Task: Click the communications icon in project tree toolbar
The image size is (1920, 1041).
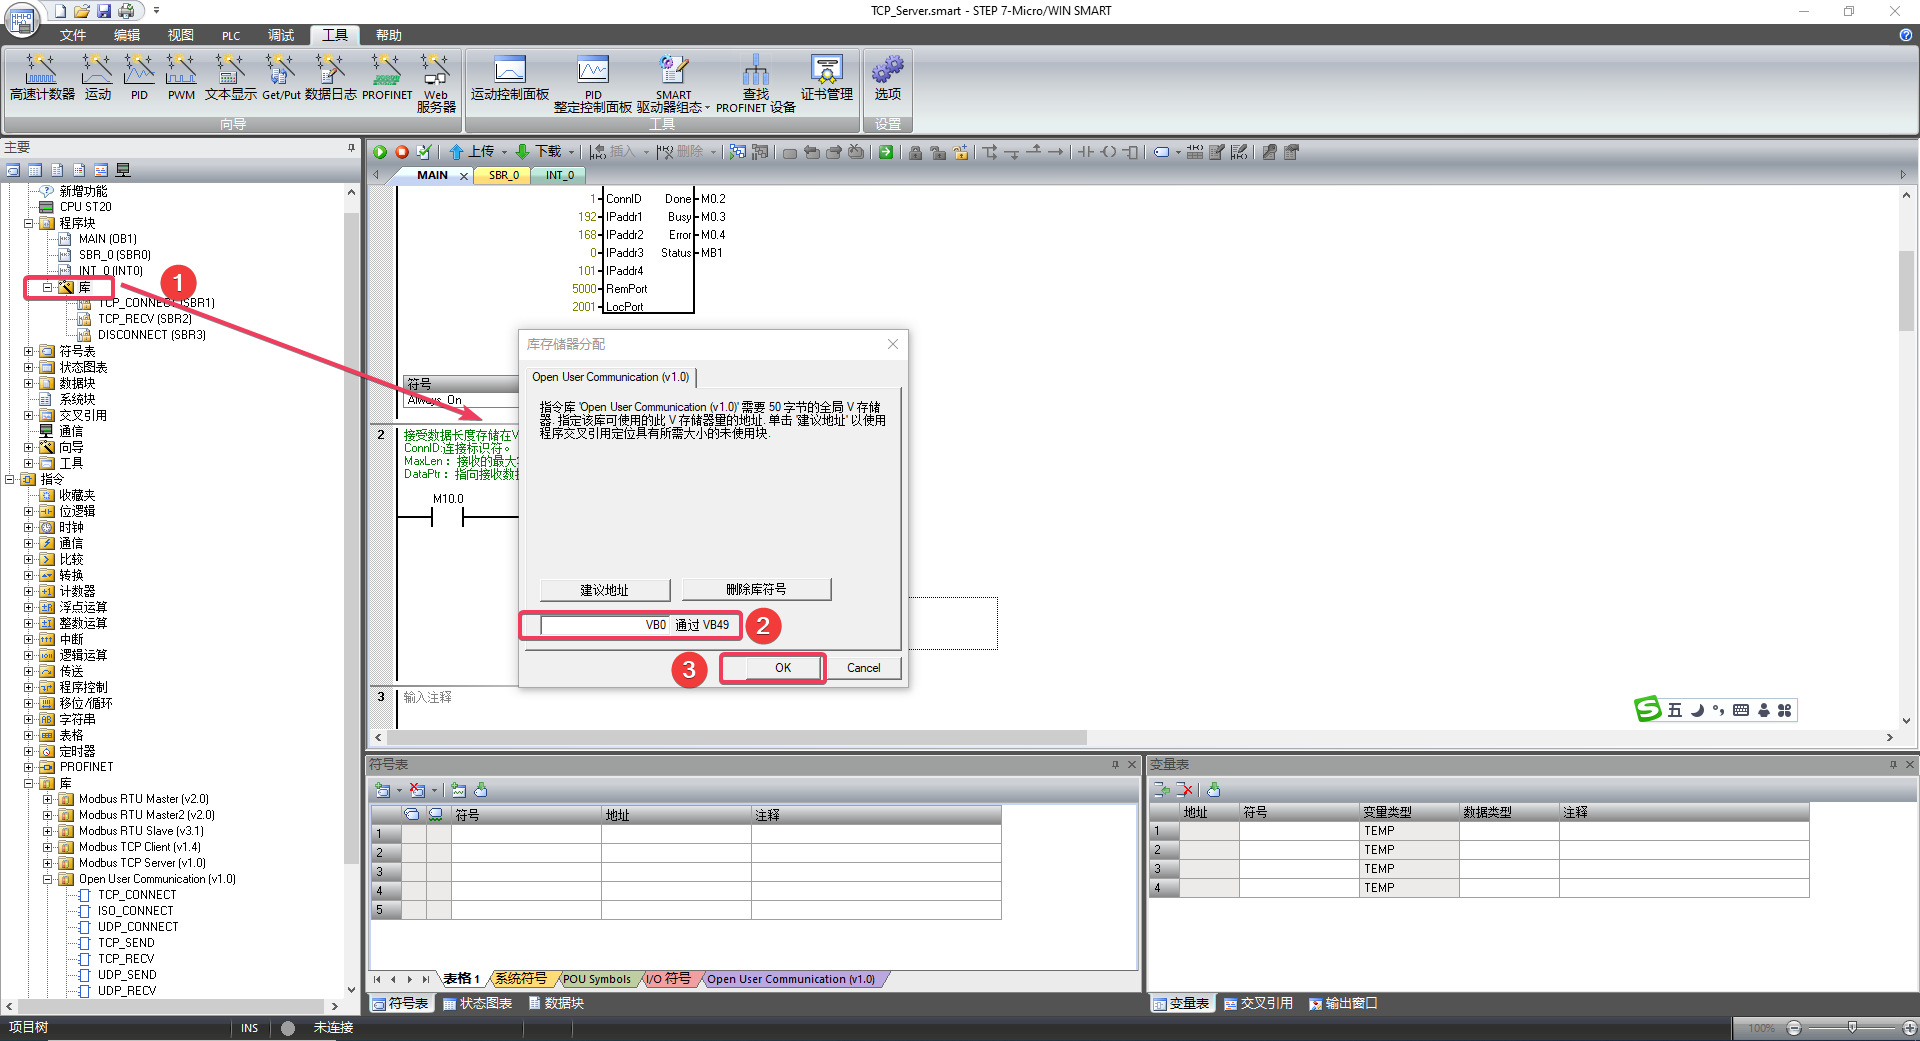Action: point(123,170)
